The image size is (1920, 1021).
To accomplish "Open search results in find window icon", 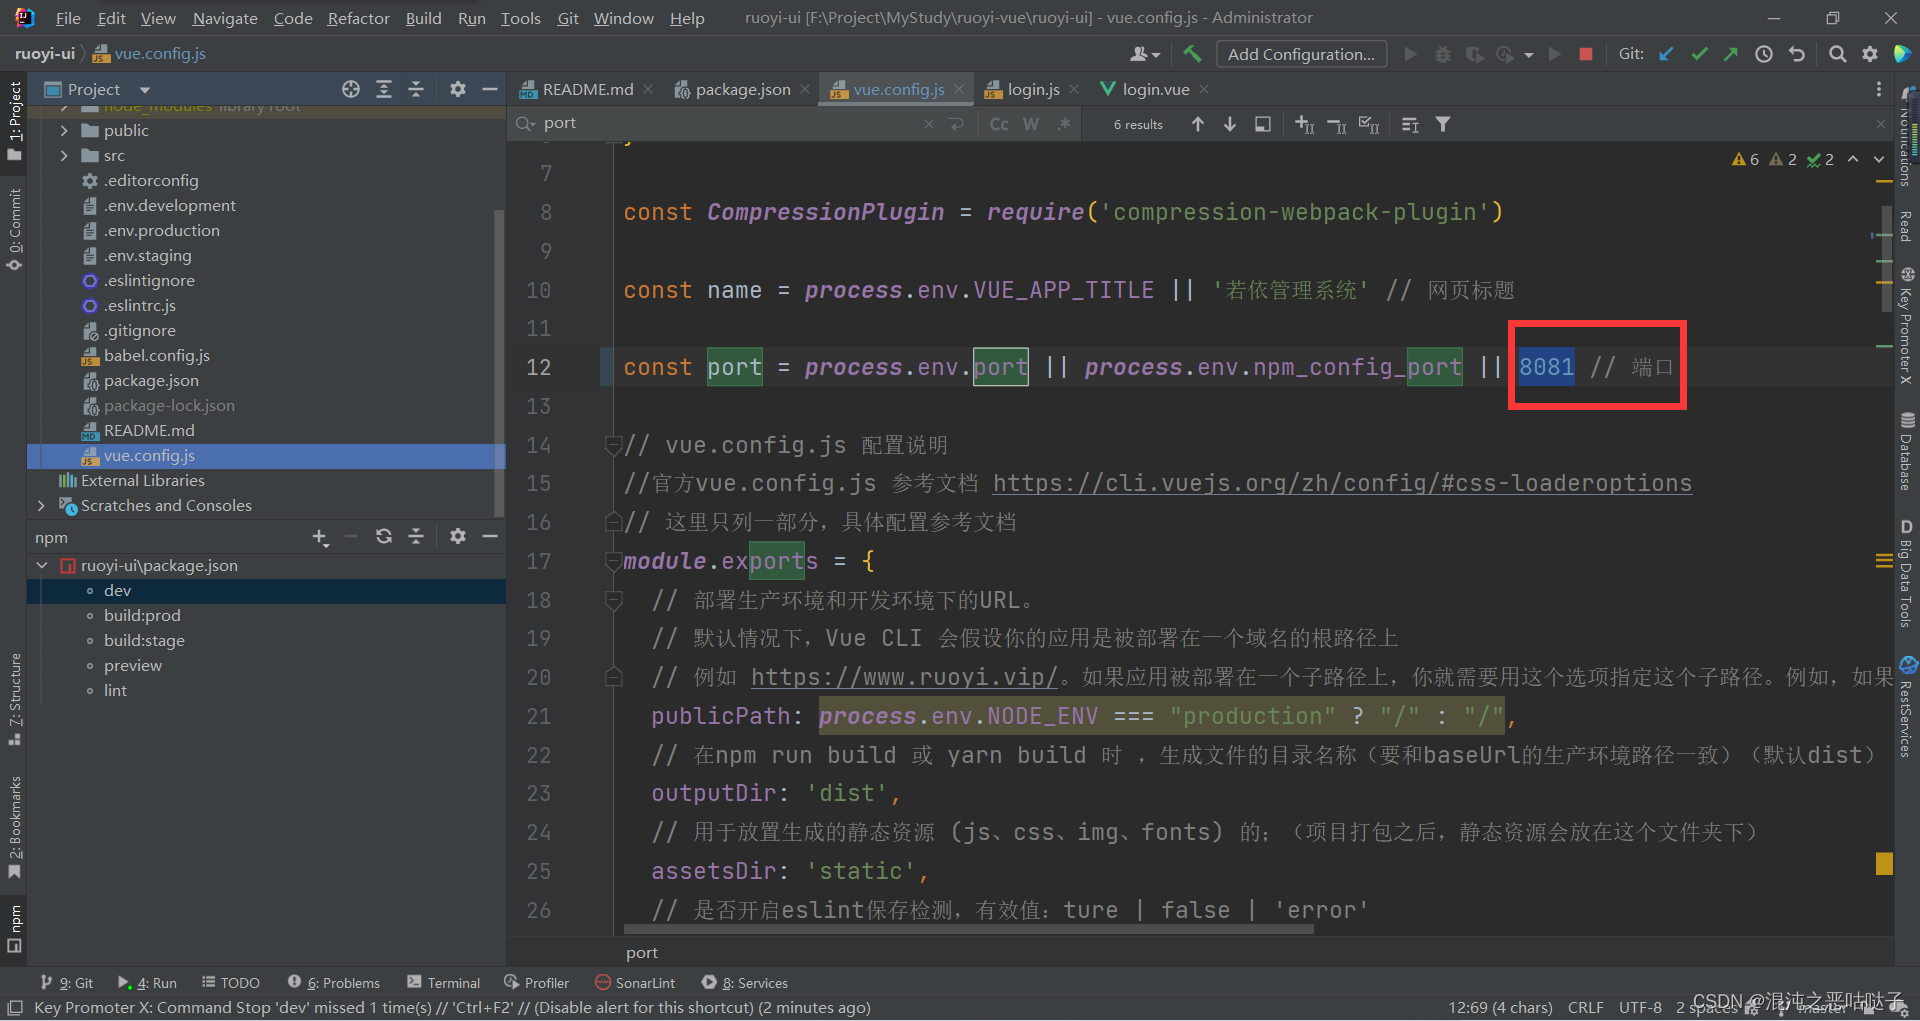I will click(x=1263, y=124).
